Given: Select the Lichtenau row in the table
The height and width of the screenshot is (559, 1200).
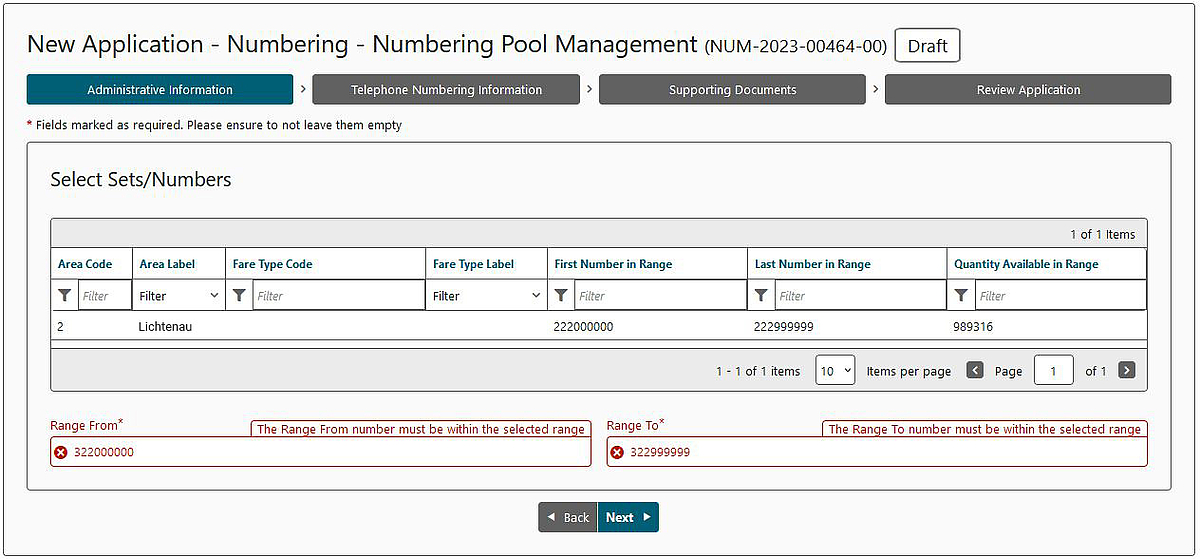Looking at the screenshot, I should (598, 327).
